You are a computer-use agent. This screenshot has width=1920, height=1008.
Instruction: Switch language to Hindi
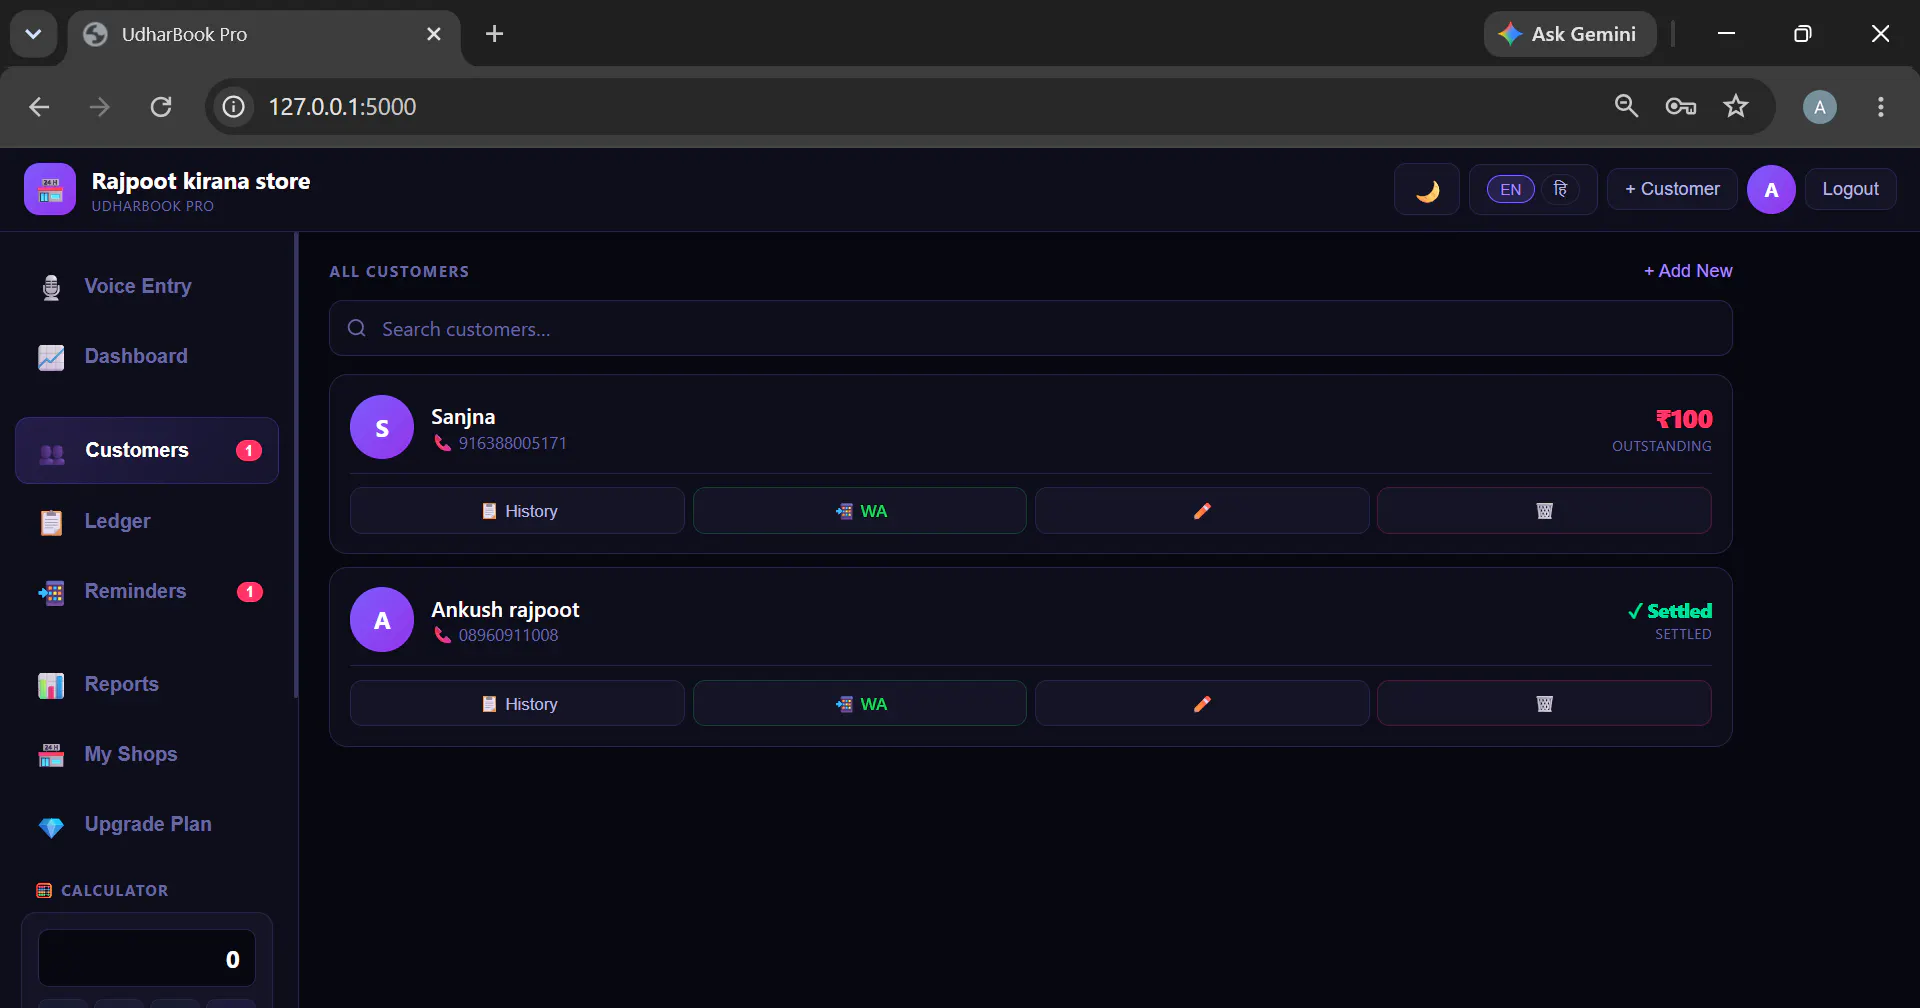point(1560,189)
